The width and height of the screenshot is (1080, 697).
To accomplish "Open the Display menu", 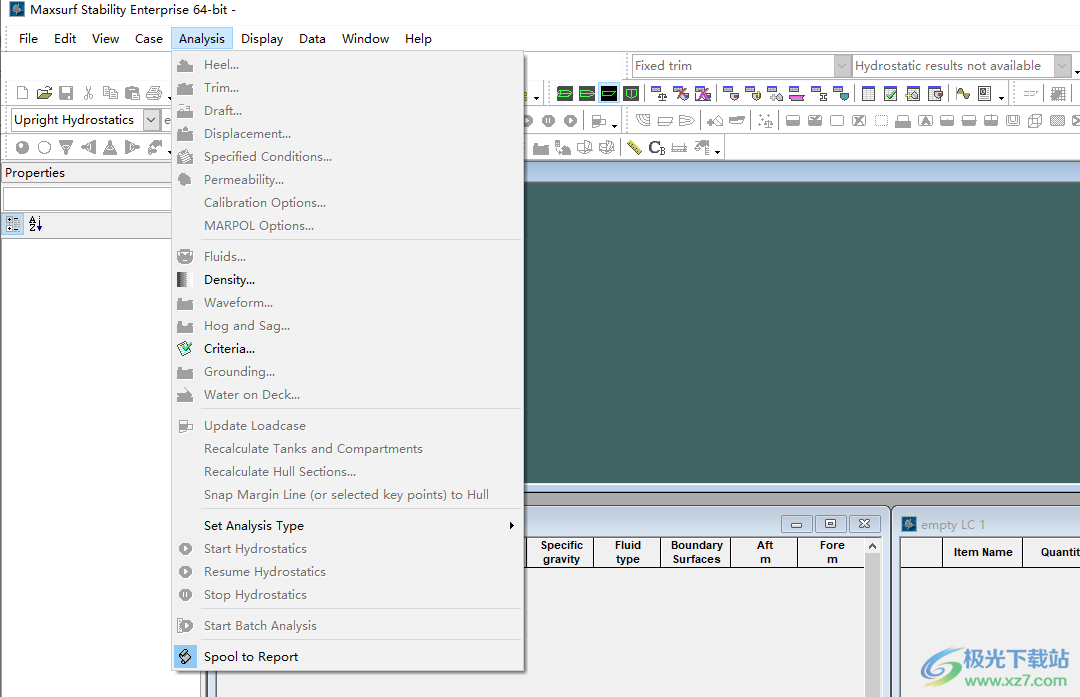I will click(x=262, y=39).
